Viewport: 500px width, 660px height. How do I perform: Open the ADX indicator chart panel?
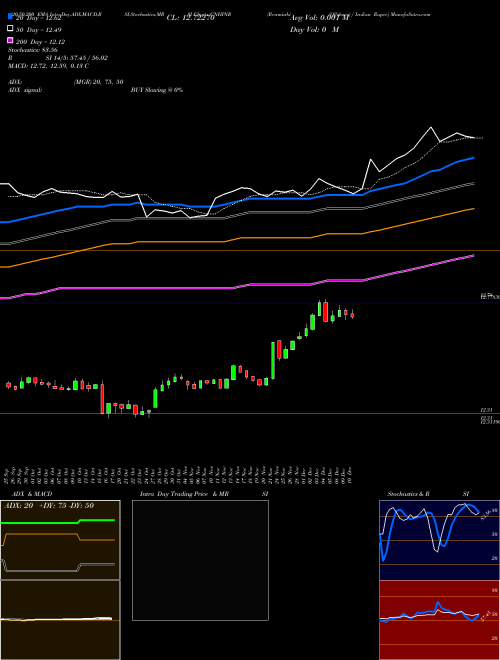coord(60,540)
